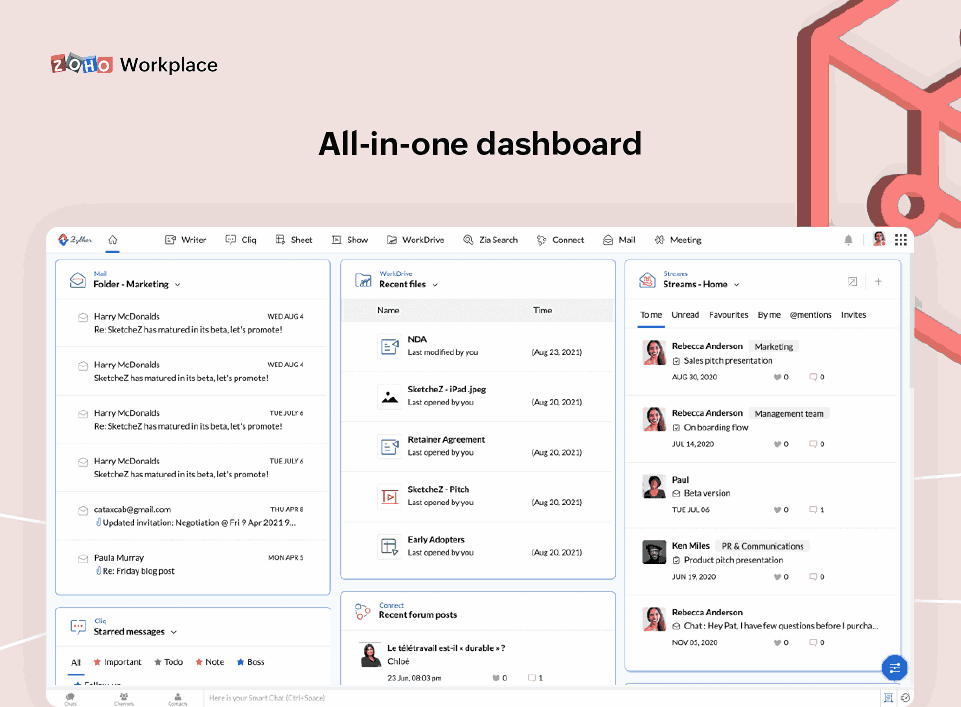Open Streams widget in new window icon

point(853,282)
